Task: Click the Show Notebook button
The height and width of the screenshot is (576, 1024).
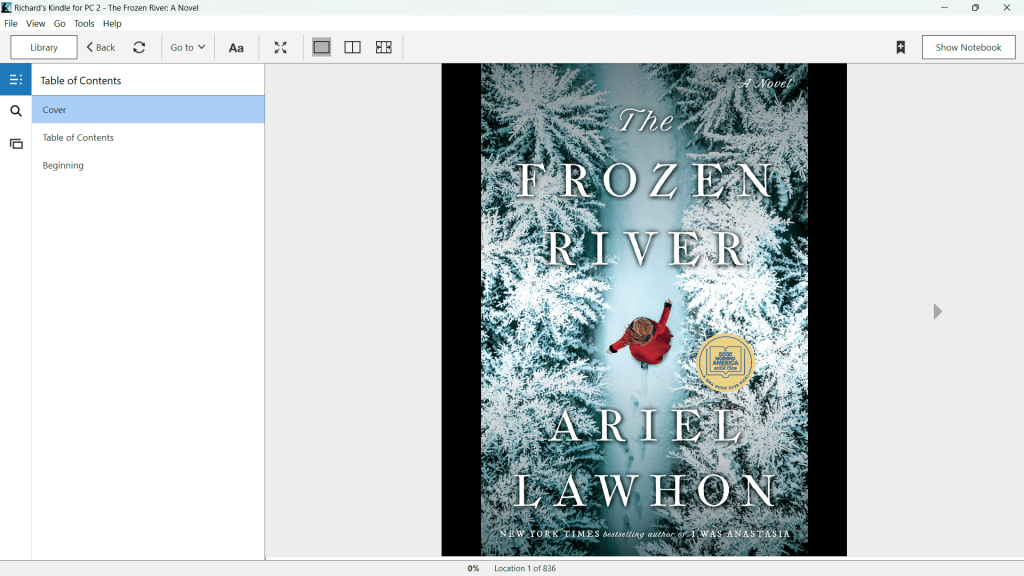Action: [x=968, y=47]
